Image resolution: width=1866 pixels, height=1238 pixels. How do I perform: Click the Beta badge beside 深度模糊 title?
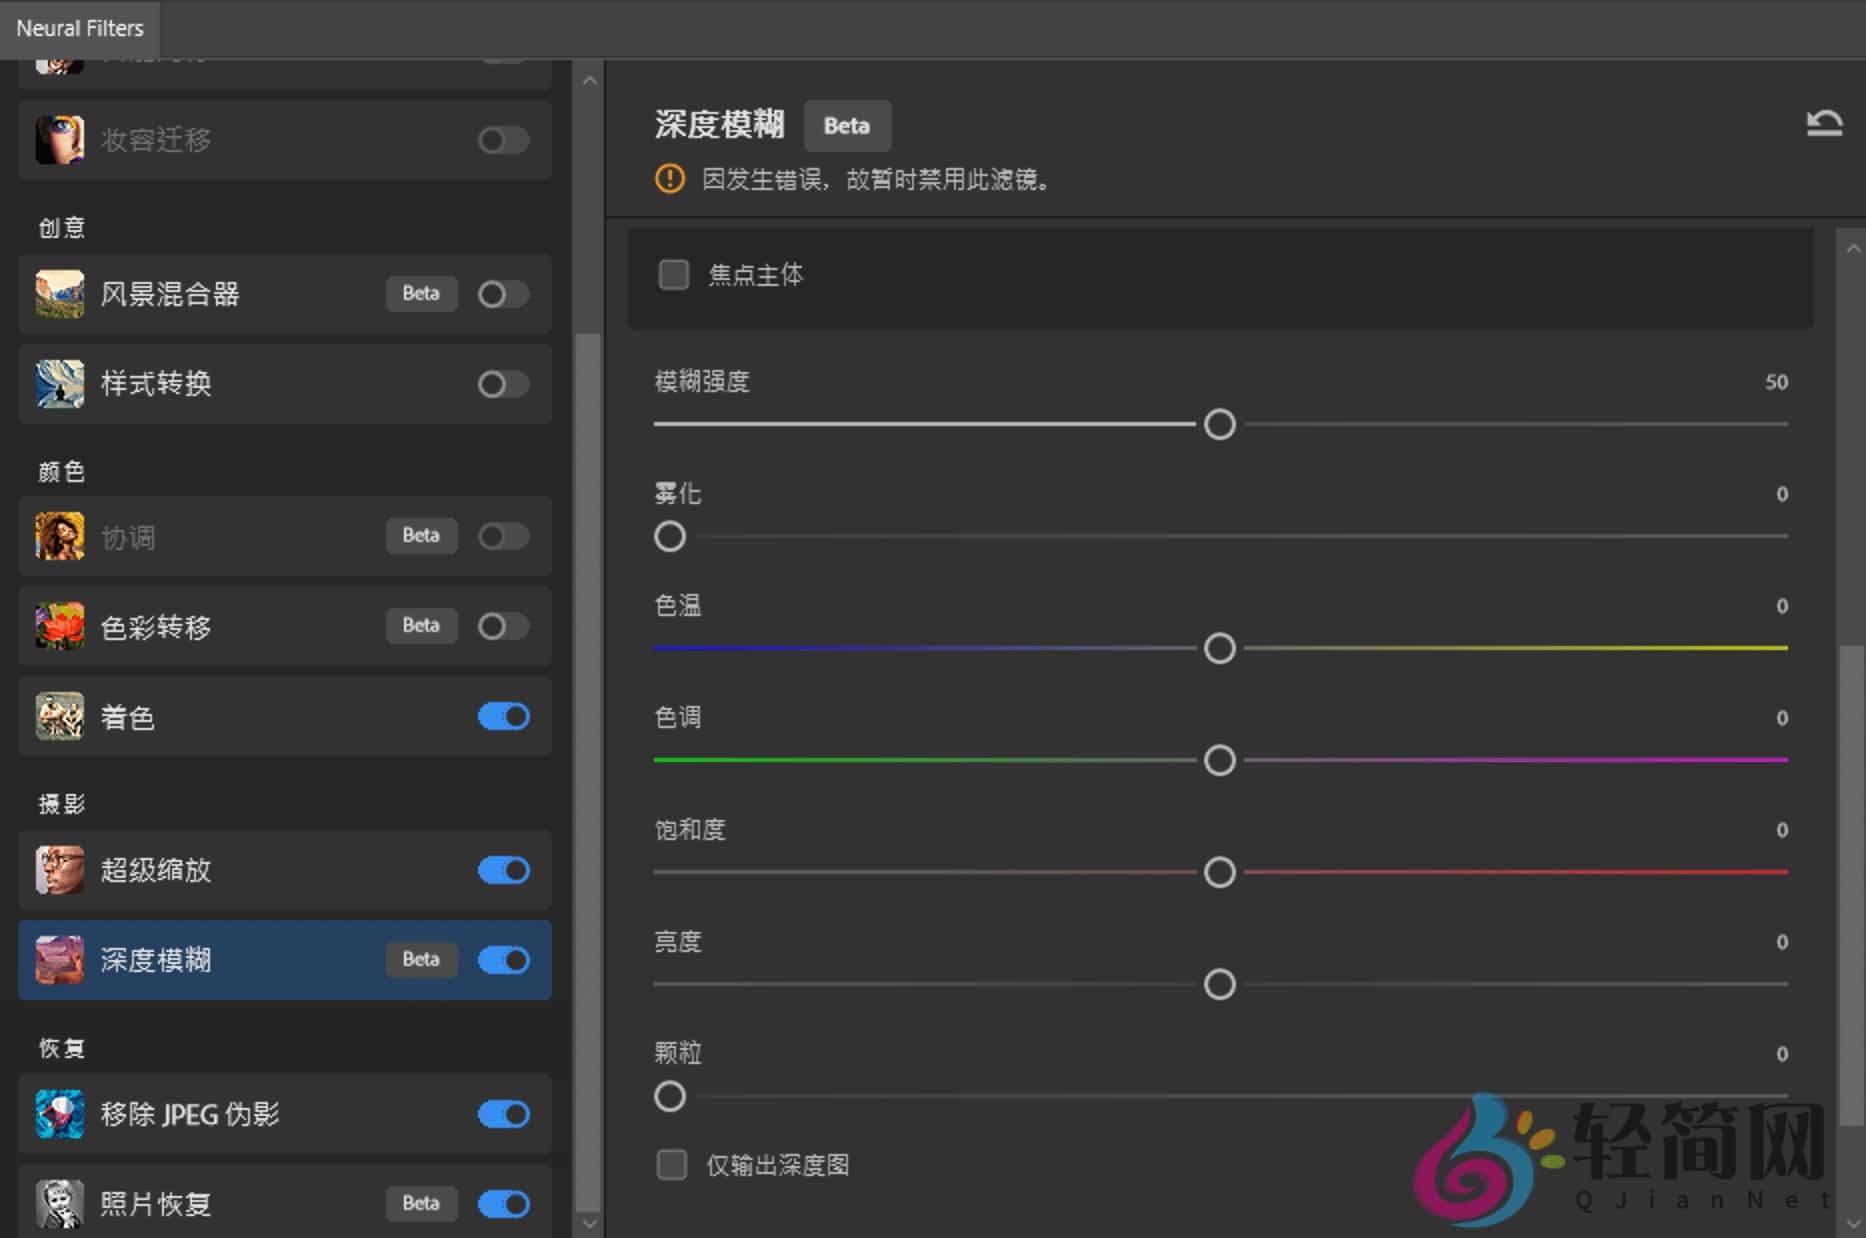tap(847, 126)
